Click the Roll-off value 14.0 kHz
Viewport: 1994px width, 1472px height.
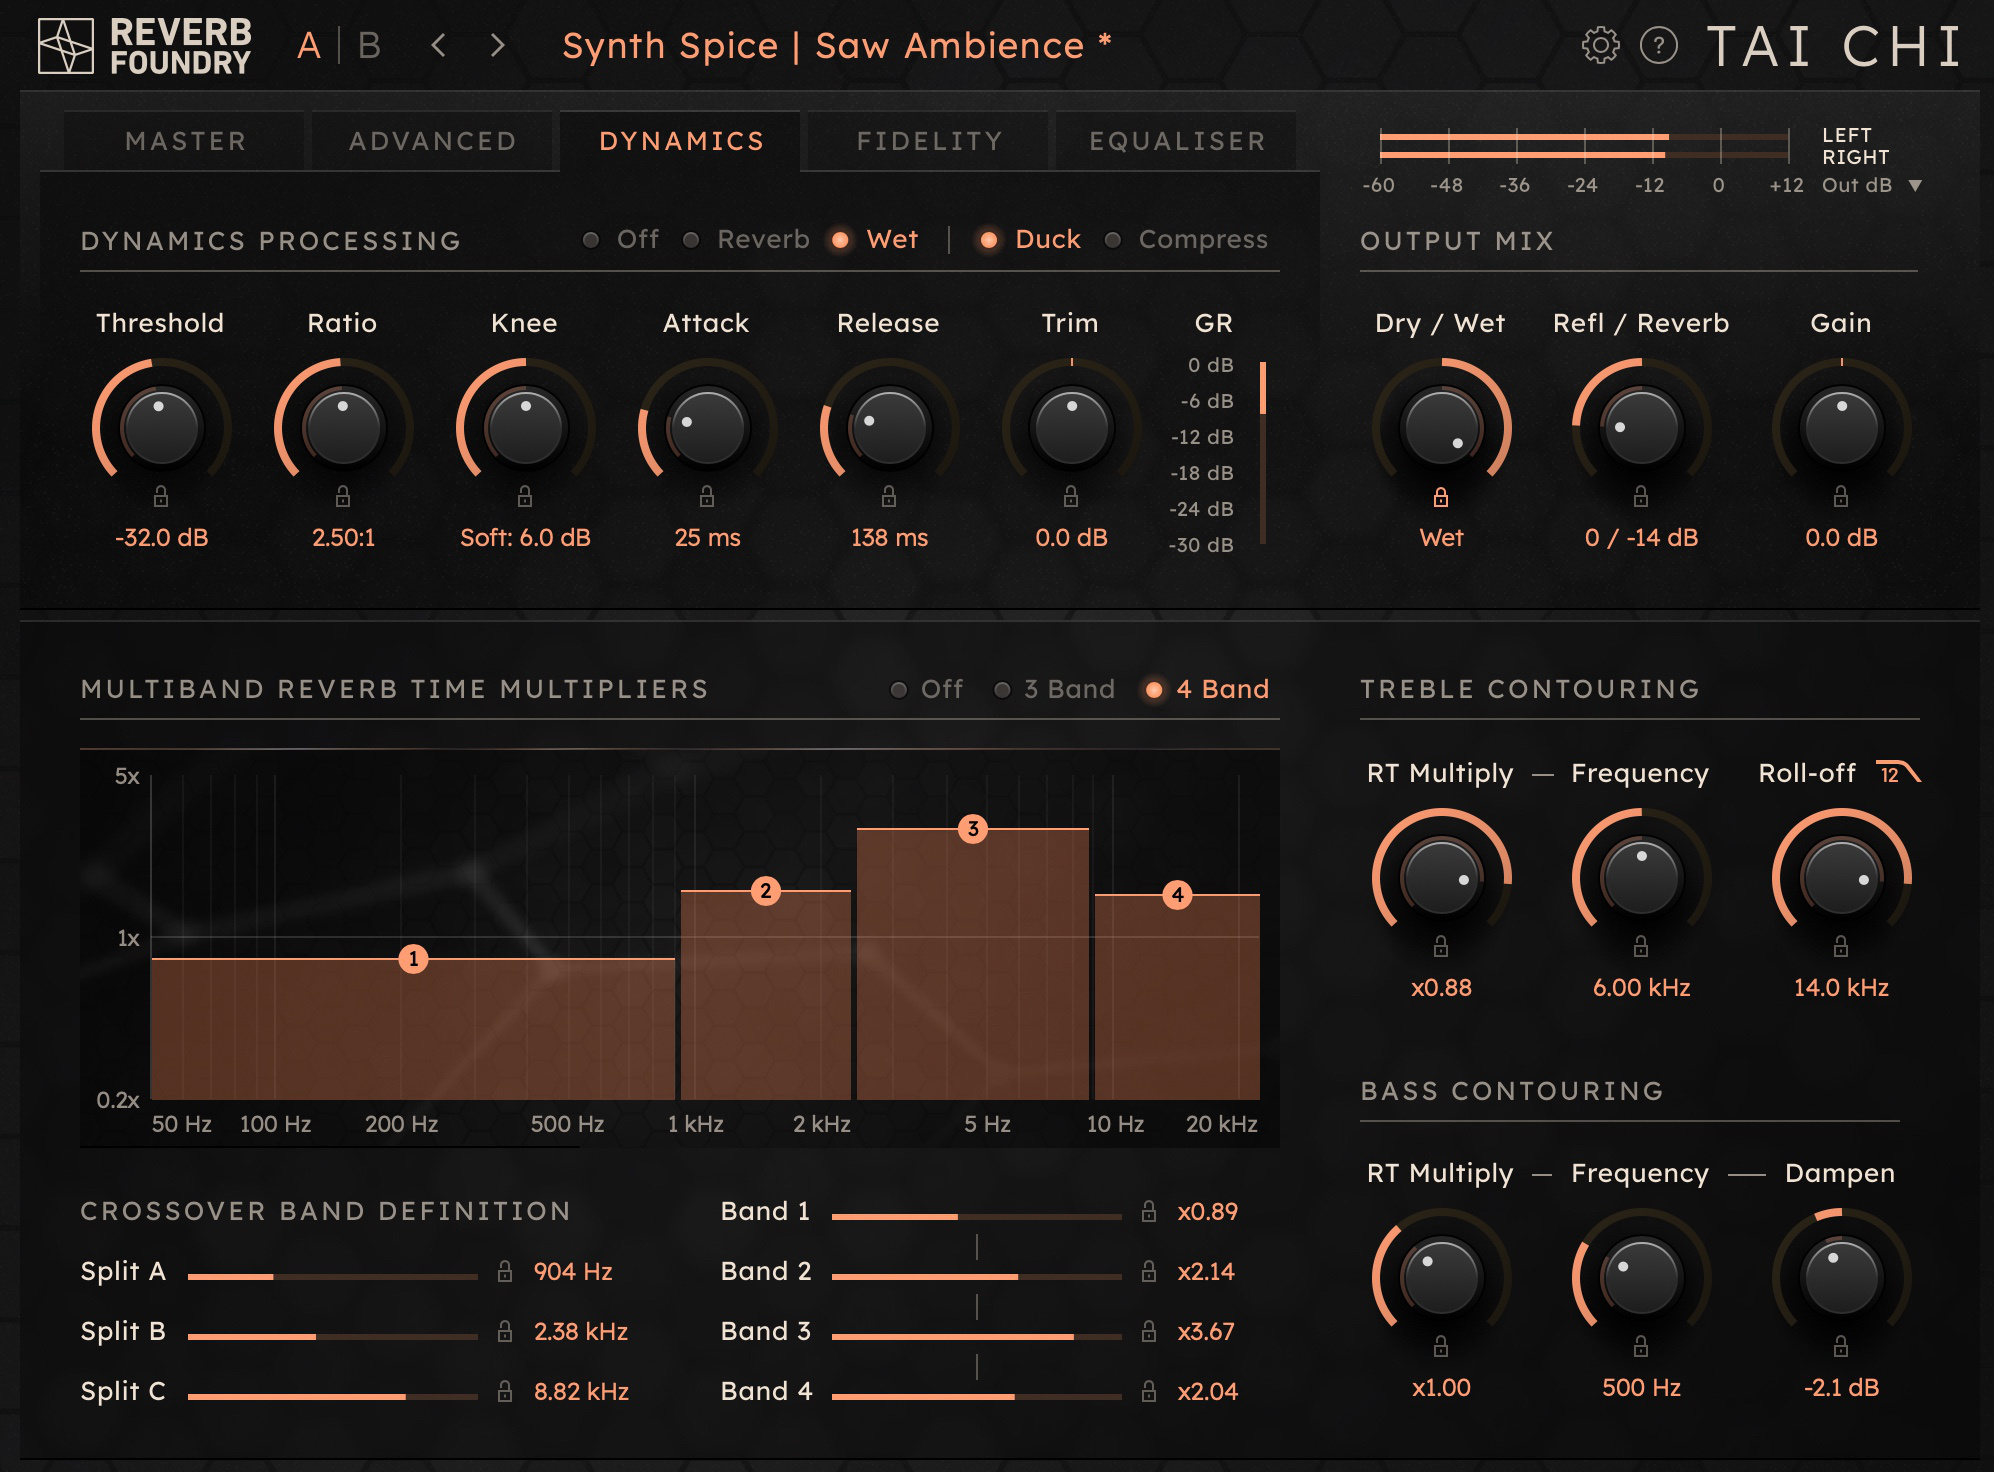(x=1841, y=988)
